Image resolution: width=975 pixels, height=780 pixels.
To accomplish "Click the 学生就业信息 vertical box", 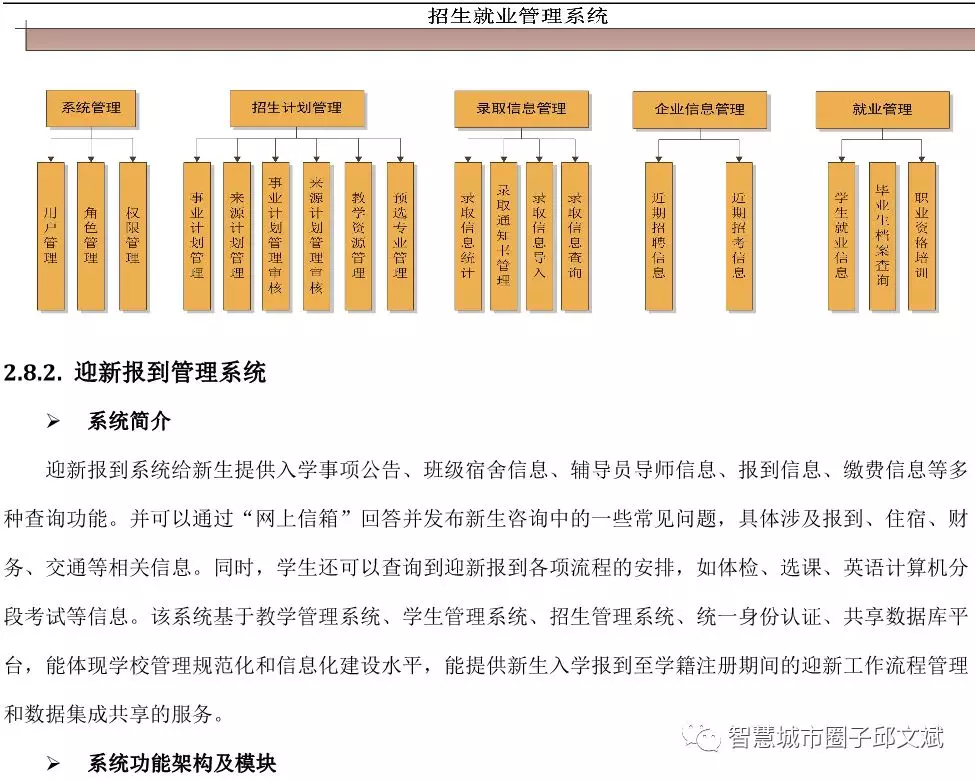I will pyautogui.click(x=842, y=236).
